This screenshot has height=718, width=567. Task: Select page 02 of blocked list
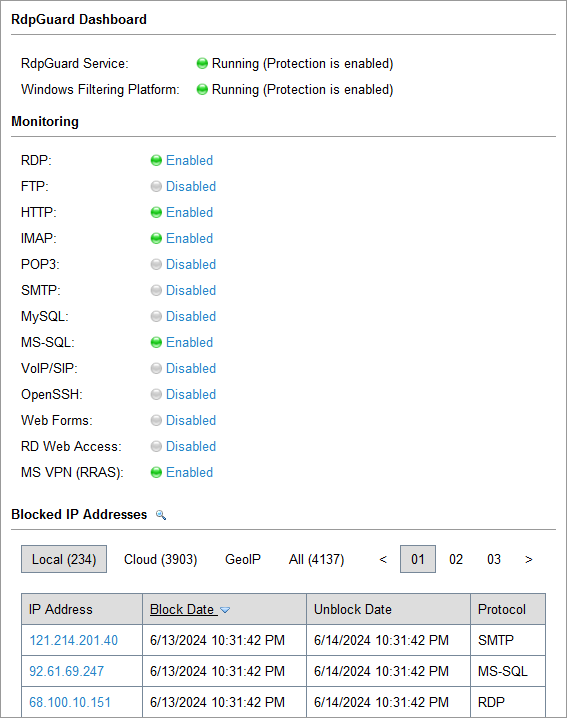[456, 559]
